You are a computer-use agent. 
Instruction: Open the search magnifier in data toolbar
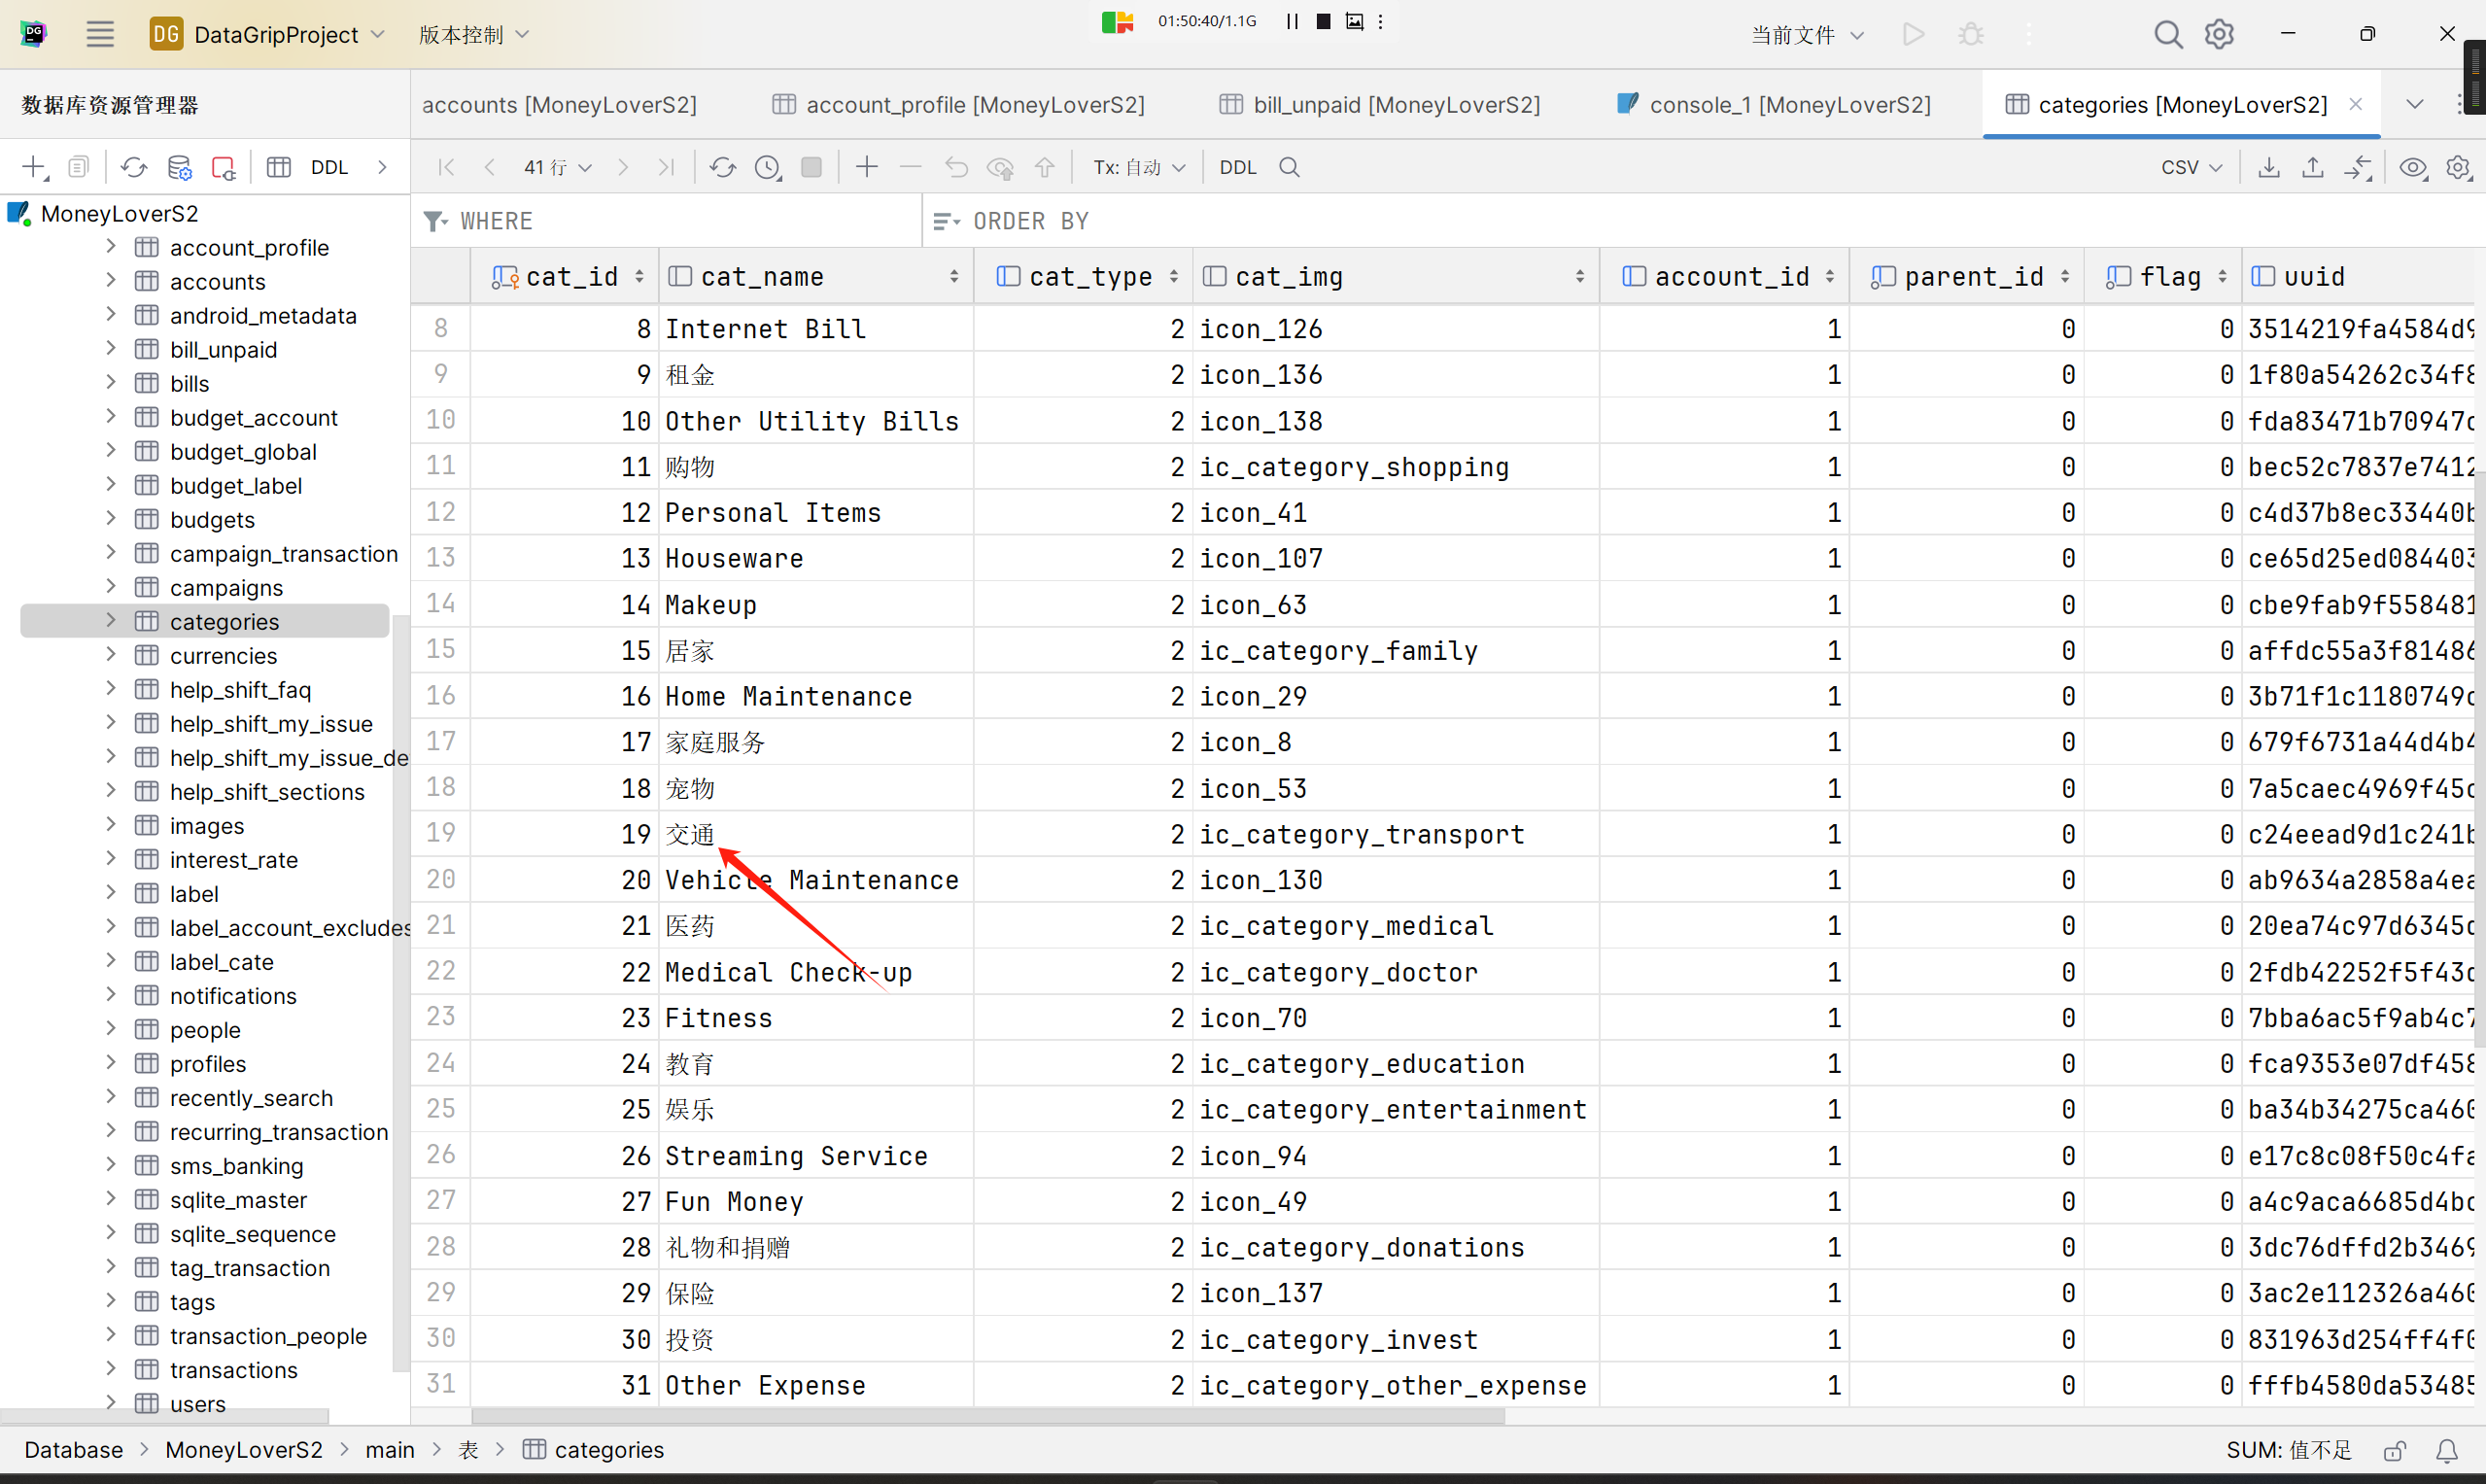click(x=1290, y=167)
